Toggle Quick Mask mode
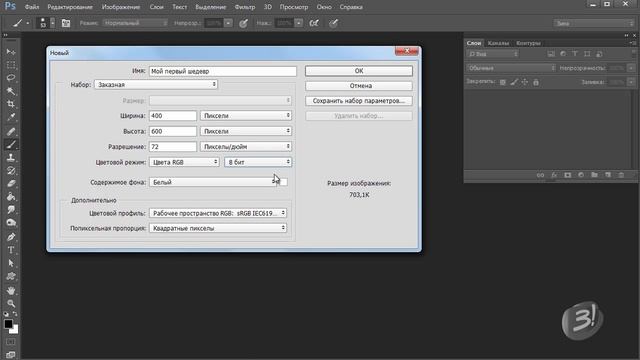 (11, 342)
